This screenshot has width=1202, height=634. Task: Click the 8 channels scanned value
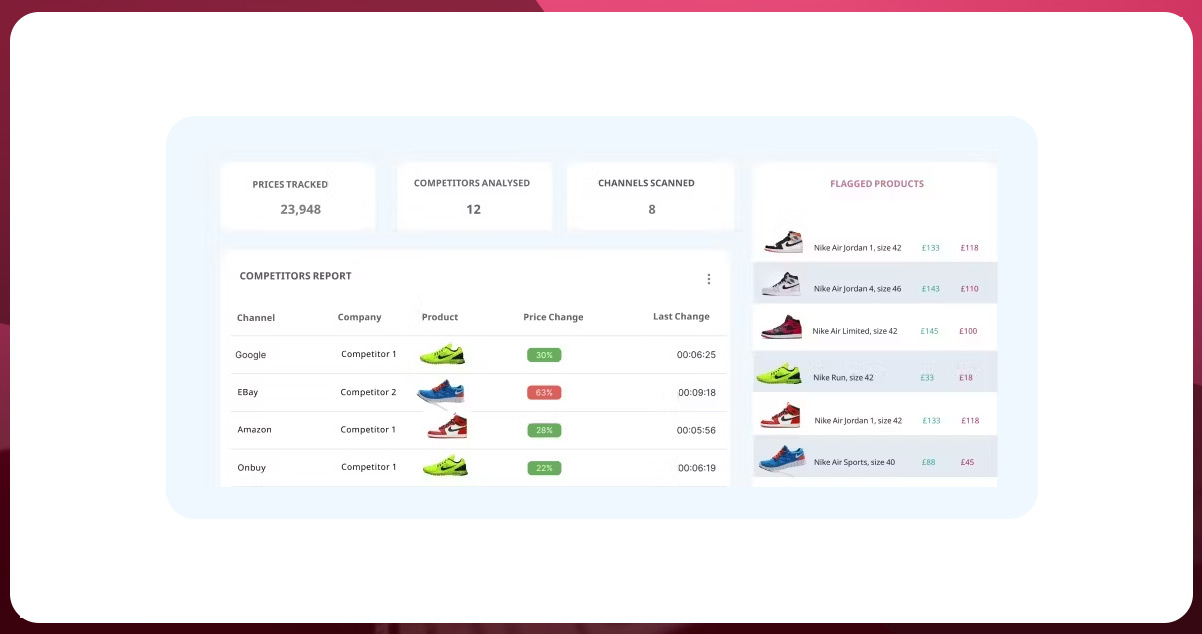(x=652, y=210)
